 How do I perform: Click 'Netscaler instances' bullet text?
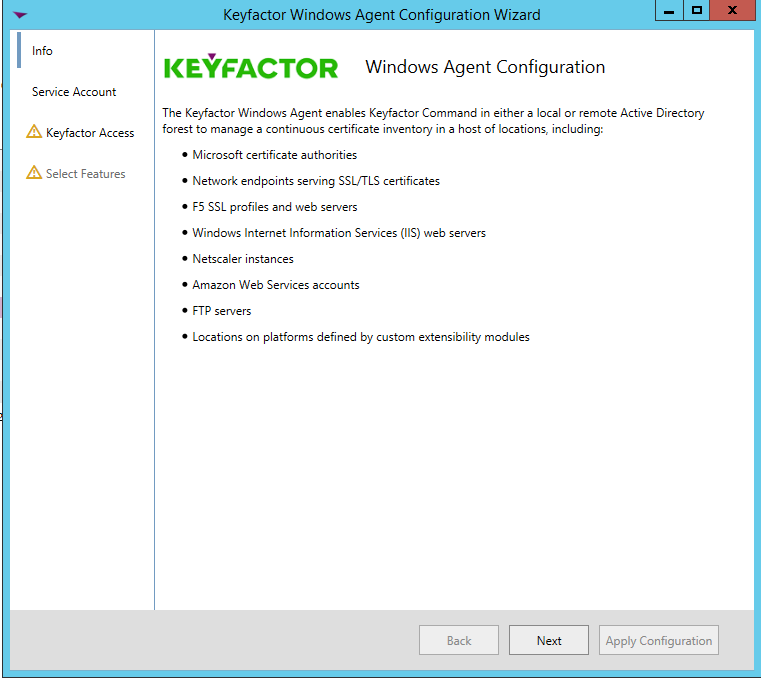pos(243,259)
